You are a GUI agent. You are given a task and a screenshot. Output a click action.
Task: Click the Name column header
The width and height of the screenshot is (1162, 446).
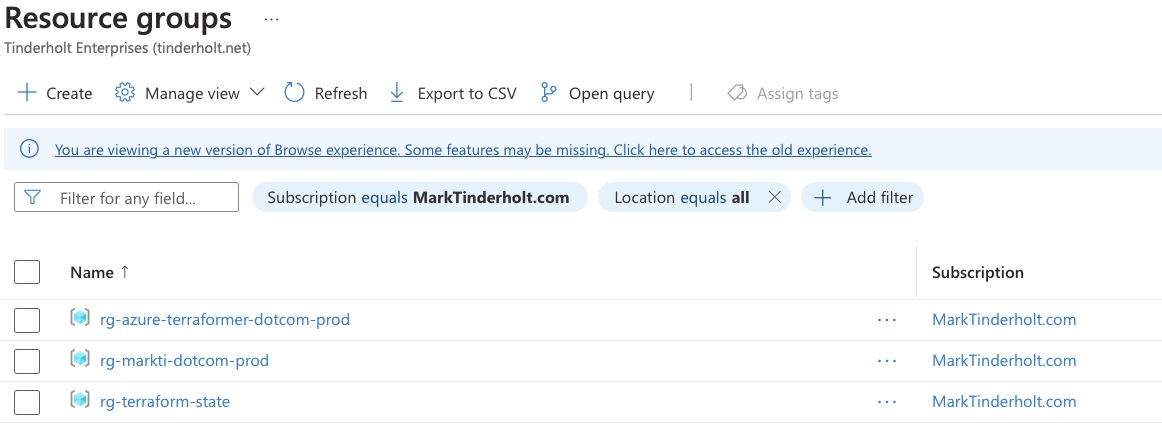click(92, 272)
